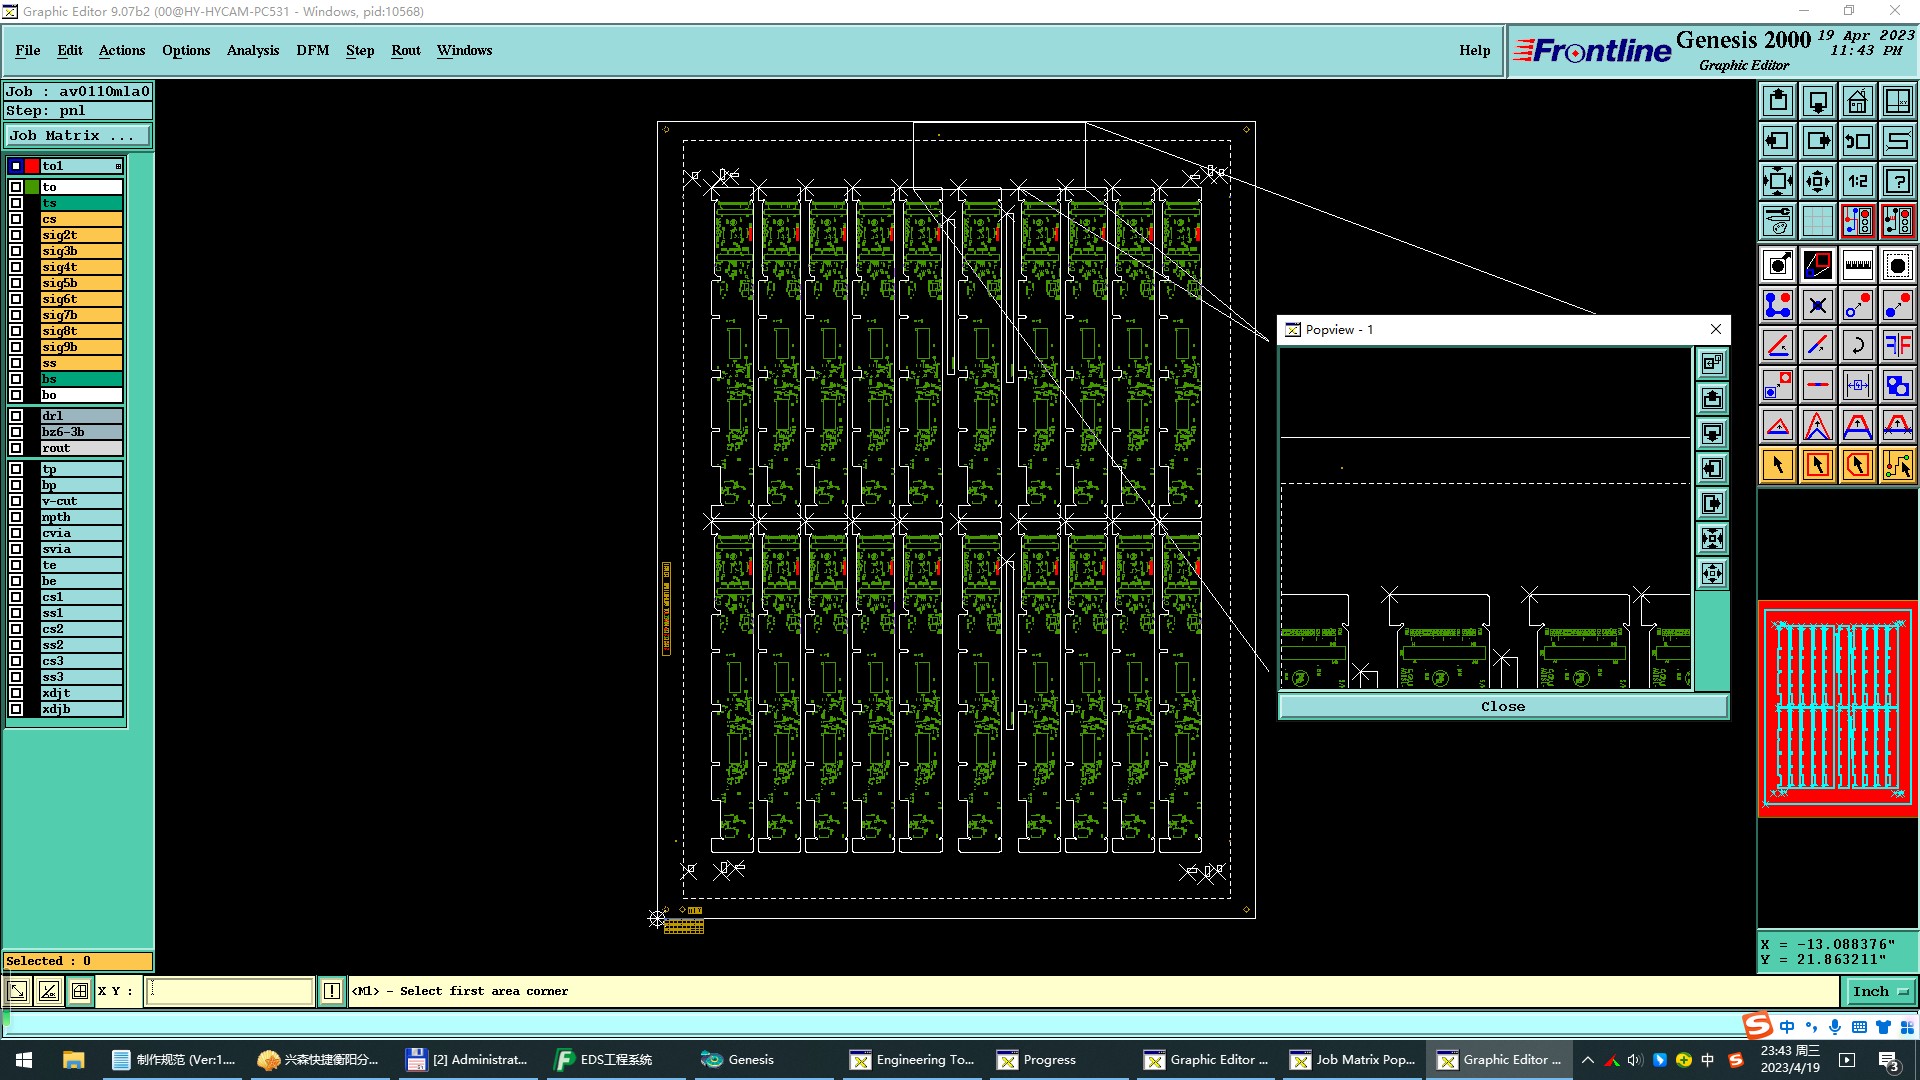This screenshot has width=1920, height=1080.
Task: Toggle display checkbox for drl layer
Action: click(16, 416)
